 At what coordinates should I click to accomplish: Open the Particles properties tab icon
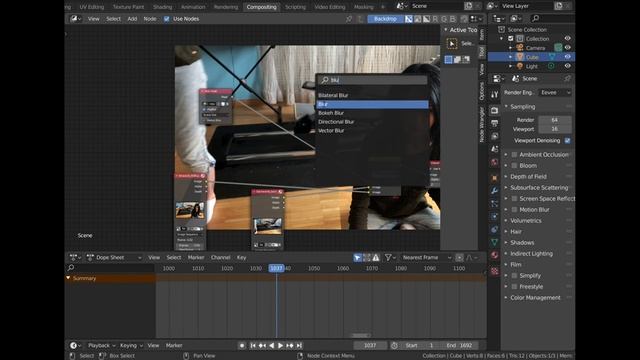(495, 203)
